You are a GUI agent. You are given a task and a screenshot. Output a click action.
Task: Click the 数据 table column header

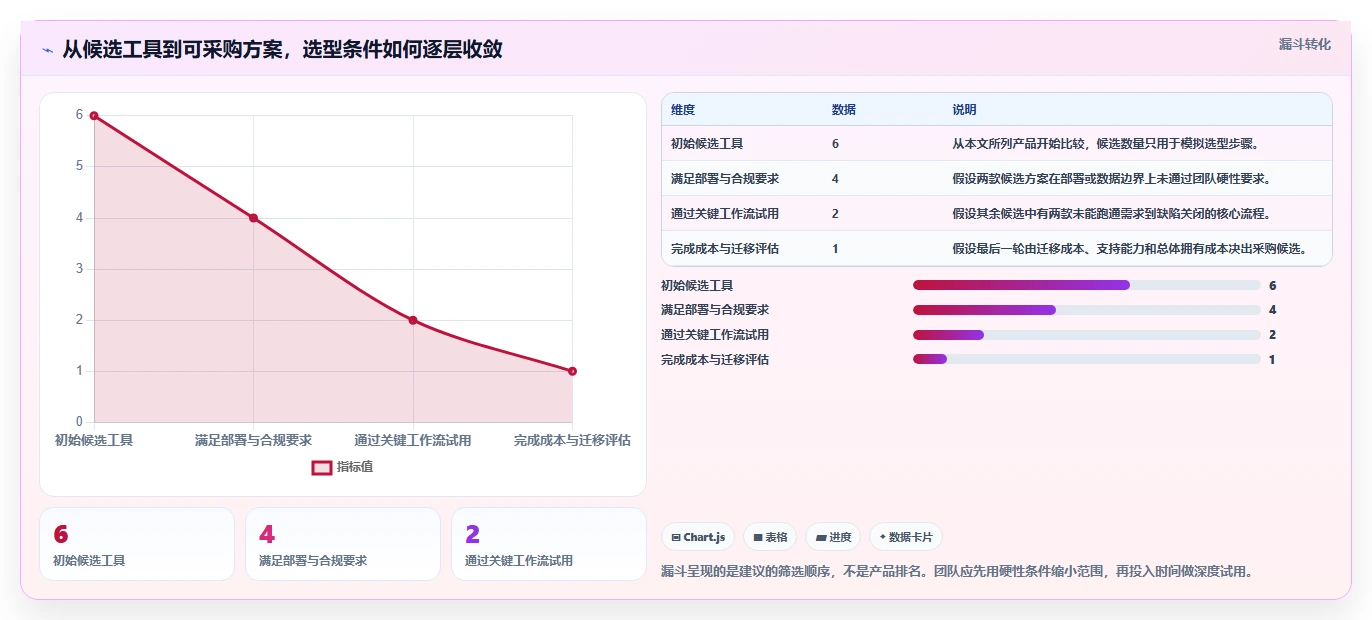click(x=843, y=109)
